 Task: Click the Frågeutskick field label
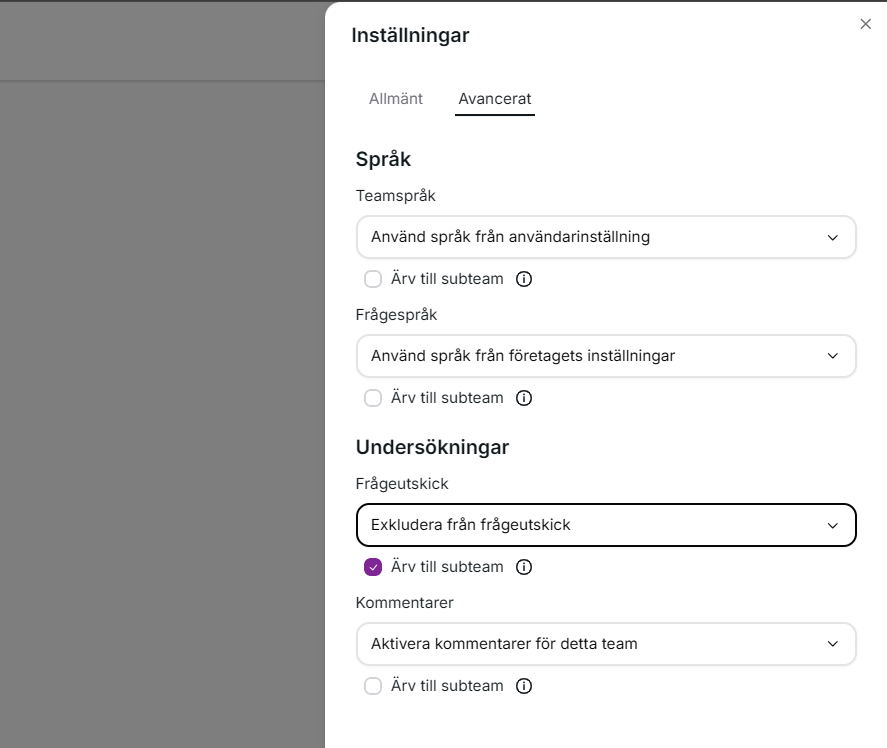click(402, 484)
